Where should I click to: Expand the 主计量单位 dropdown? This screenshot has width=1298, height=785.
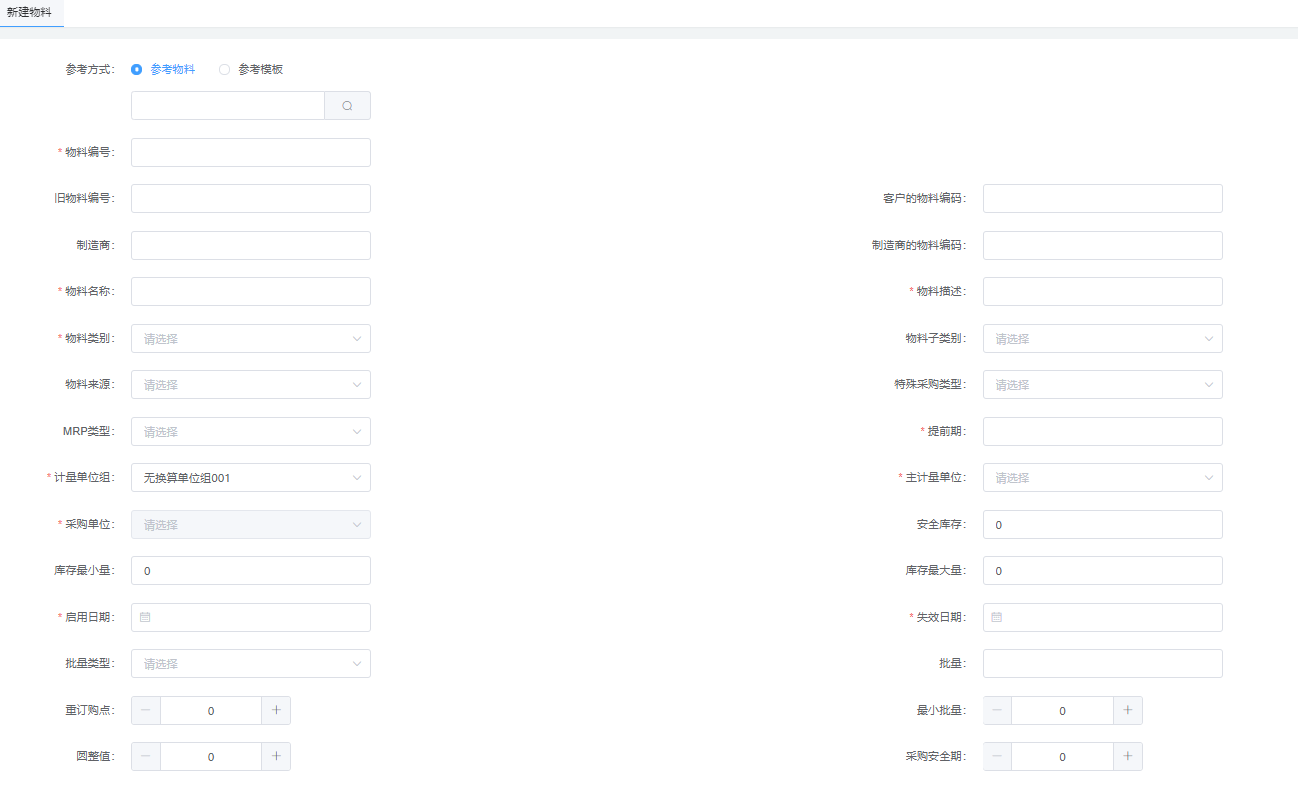[1102, 478]
